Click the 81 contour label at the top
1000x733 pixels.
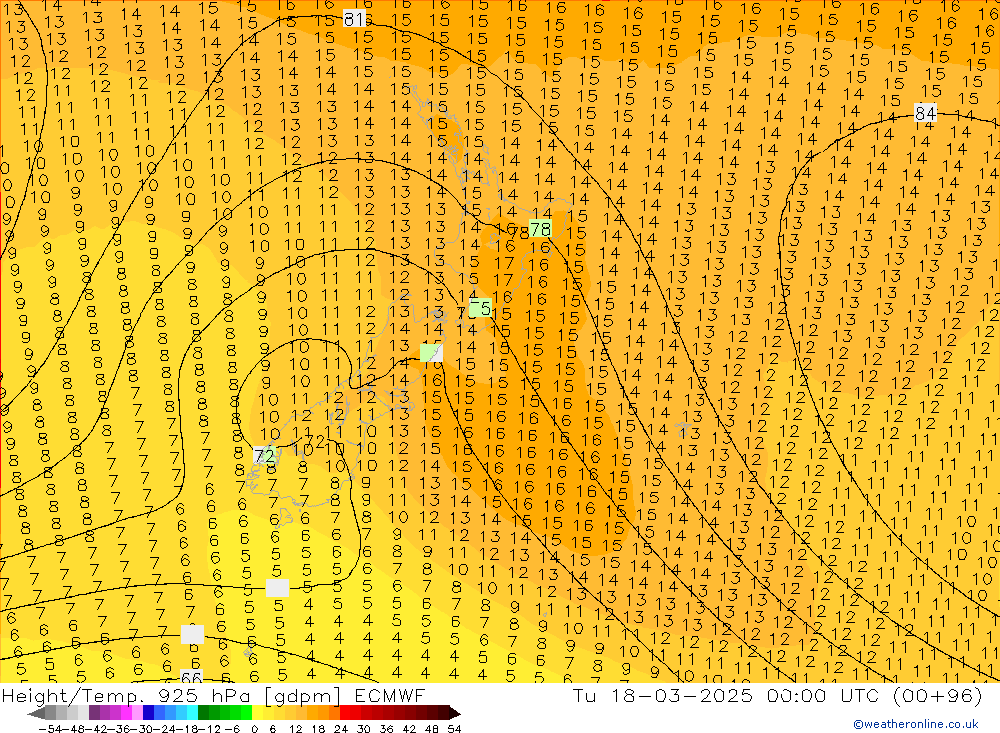pos(354,19)
